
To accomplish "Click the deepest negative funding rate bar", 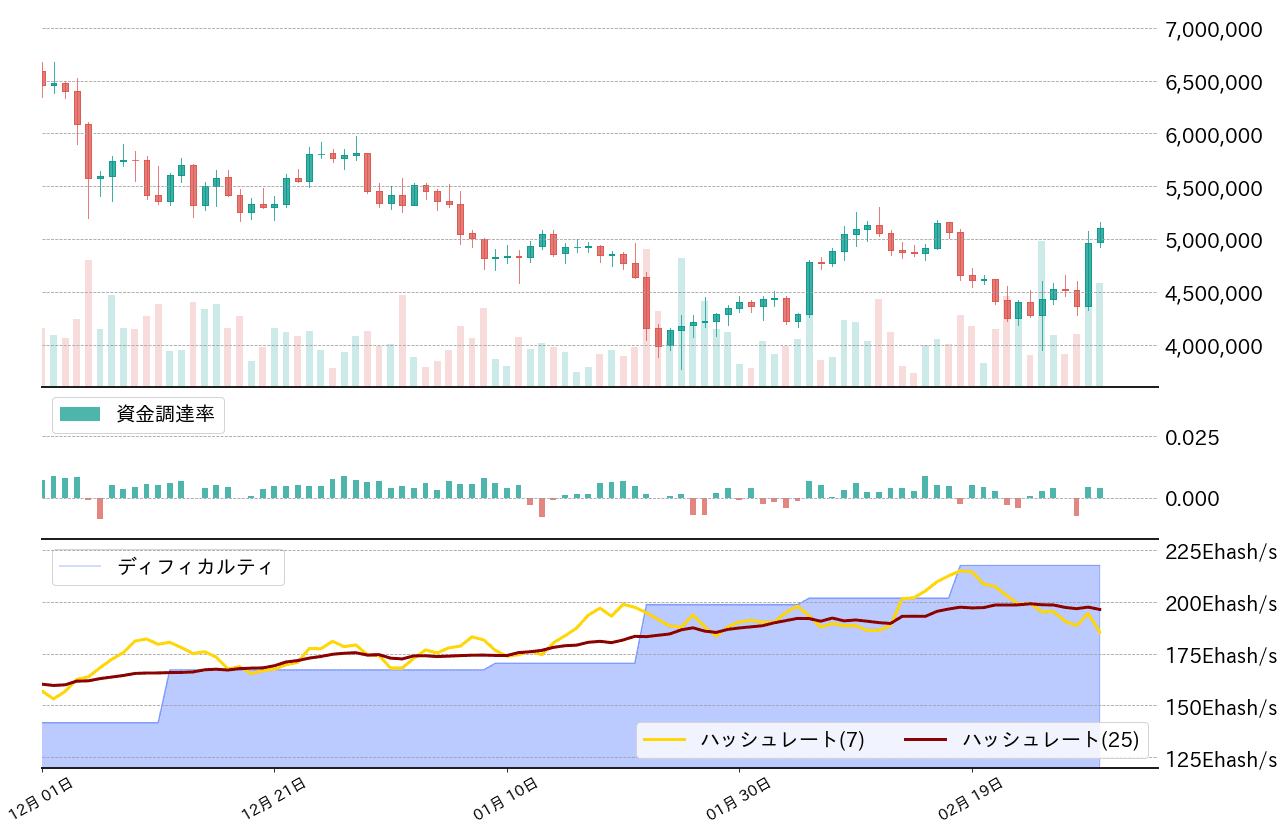I will click(x=99, y=510).
